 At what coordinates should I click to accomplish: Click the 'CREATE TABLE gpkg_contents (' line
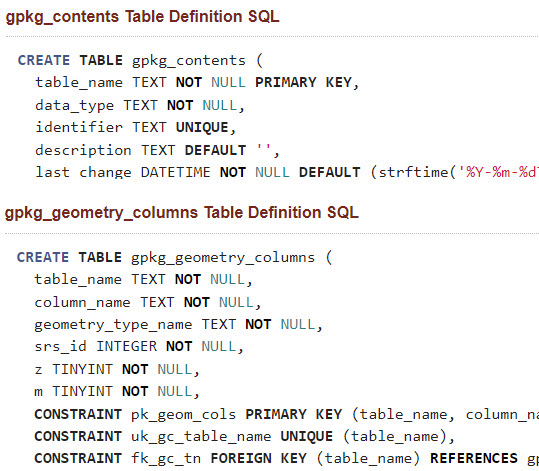140,61
